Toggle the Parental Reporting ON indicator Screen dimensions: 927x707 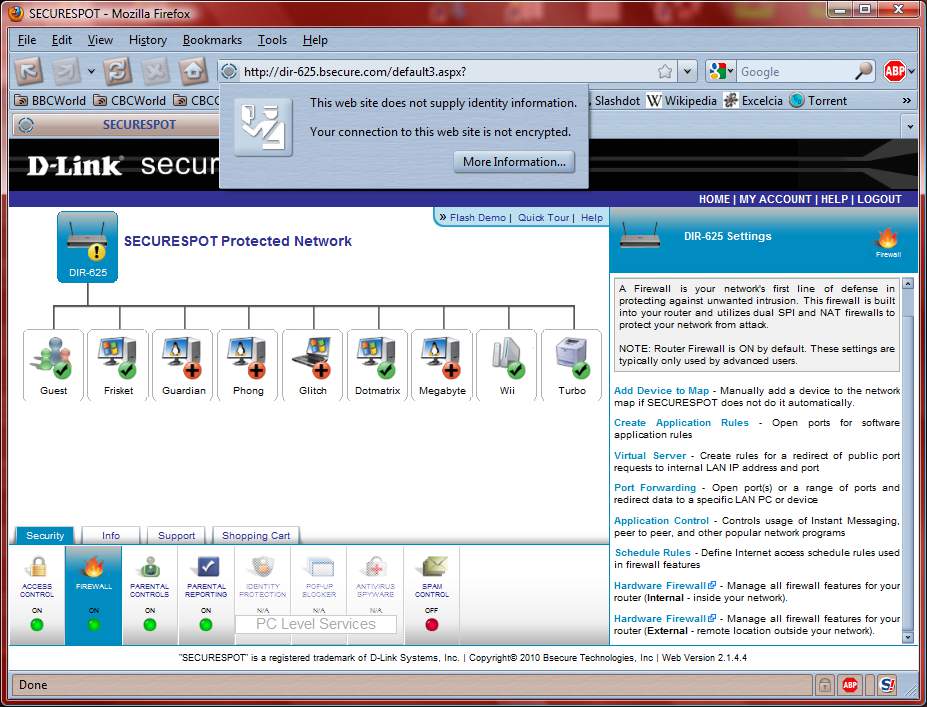coord(206,624)
